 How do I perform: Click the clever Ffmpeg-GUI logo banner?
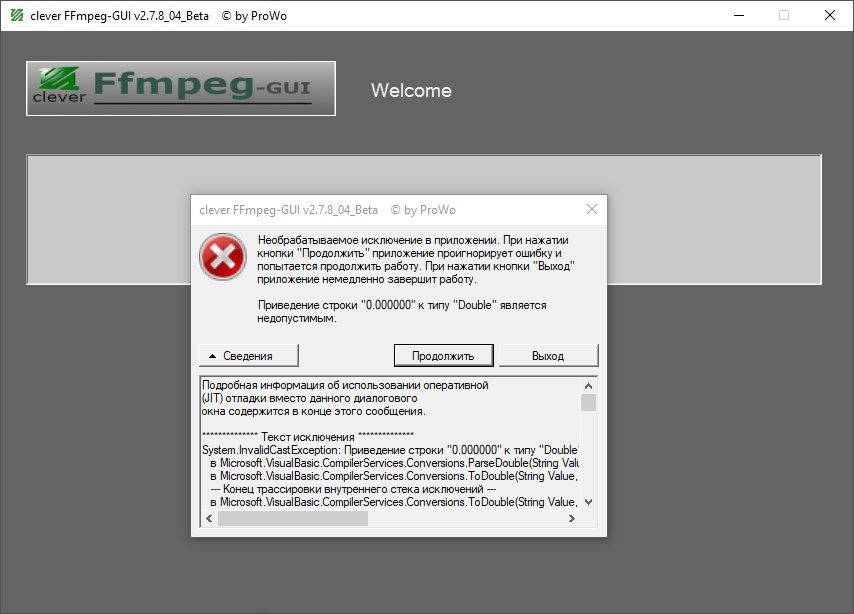181,88
